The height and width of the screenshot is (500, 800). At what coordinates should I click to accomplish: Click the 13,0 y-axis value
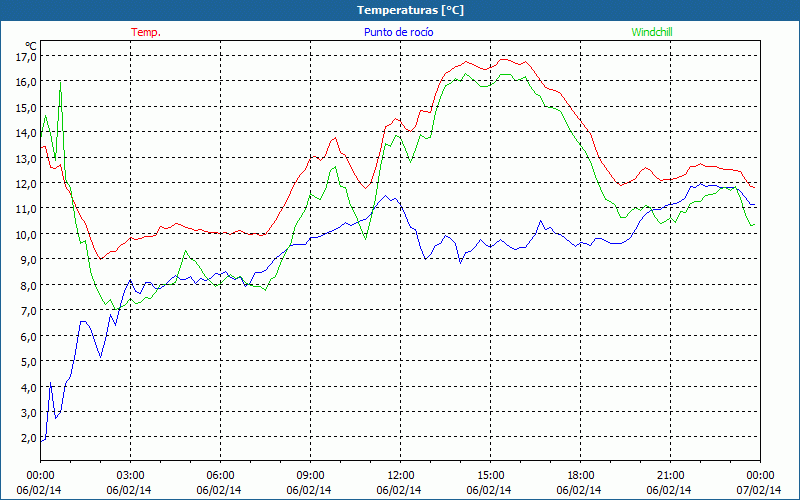(26, 158)
